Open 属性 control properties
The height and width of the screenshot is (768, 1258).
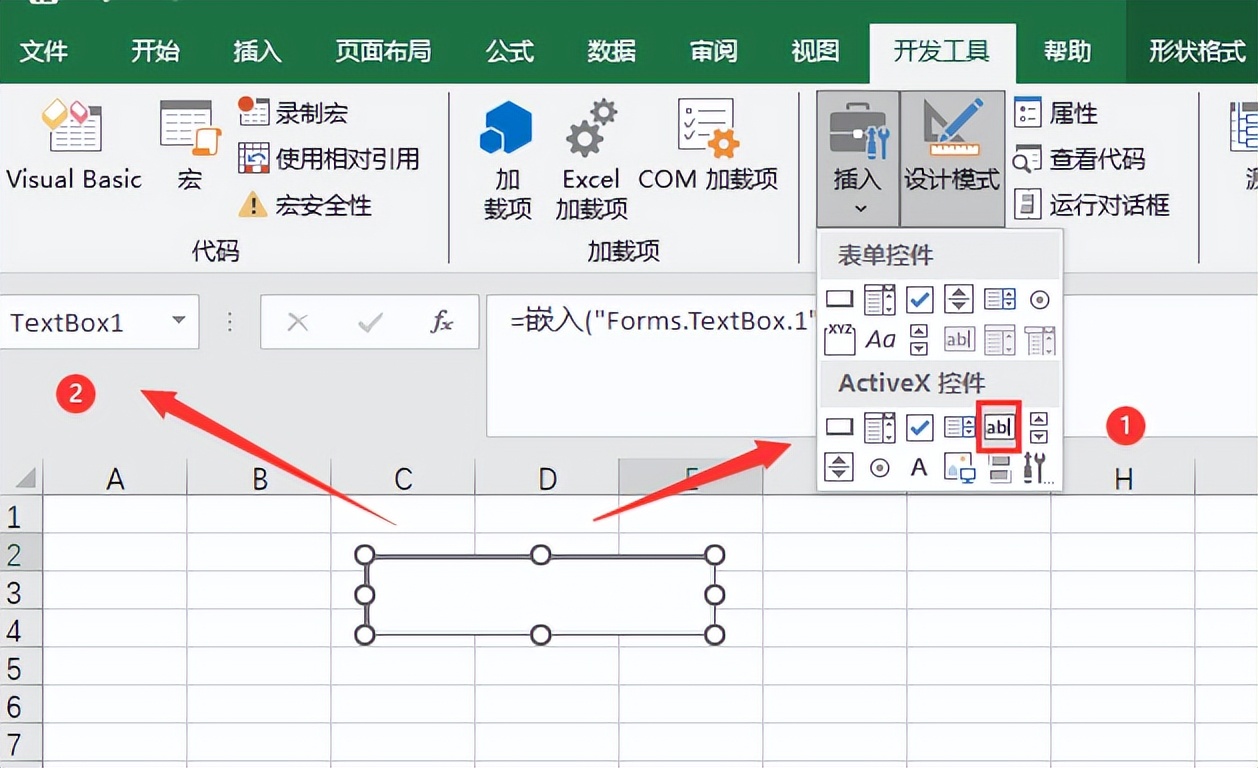pos(1056,113)
